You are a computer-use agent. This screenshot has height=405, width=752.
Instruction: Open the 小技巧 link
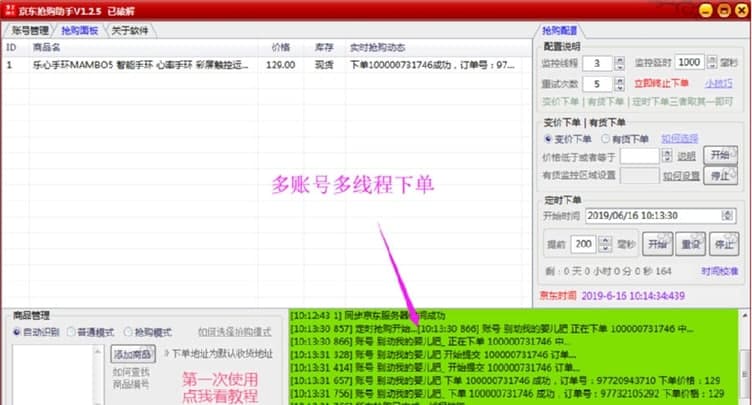[x=718, y=83]
